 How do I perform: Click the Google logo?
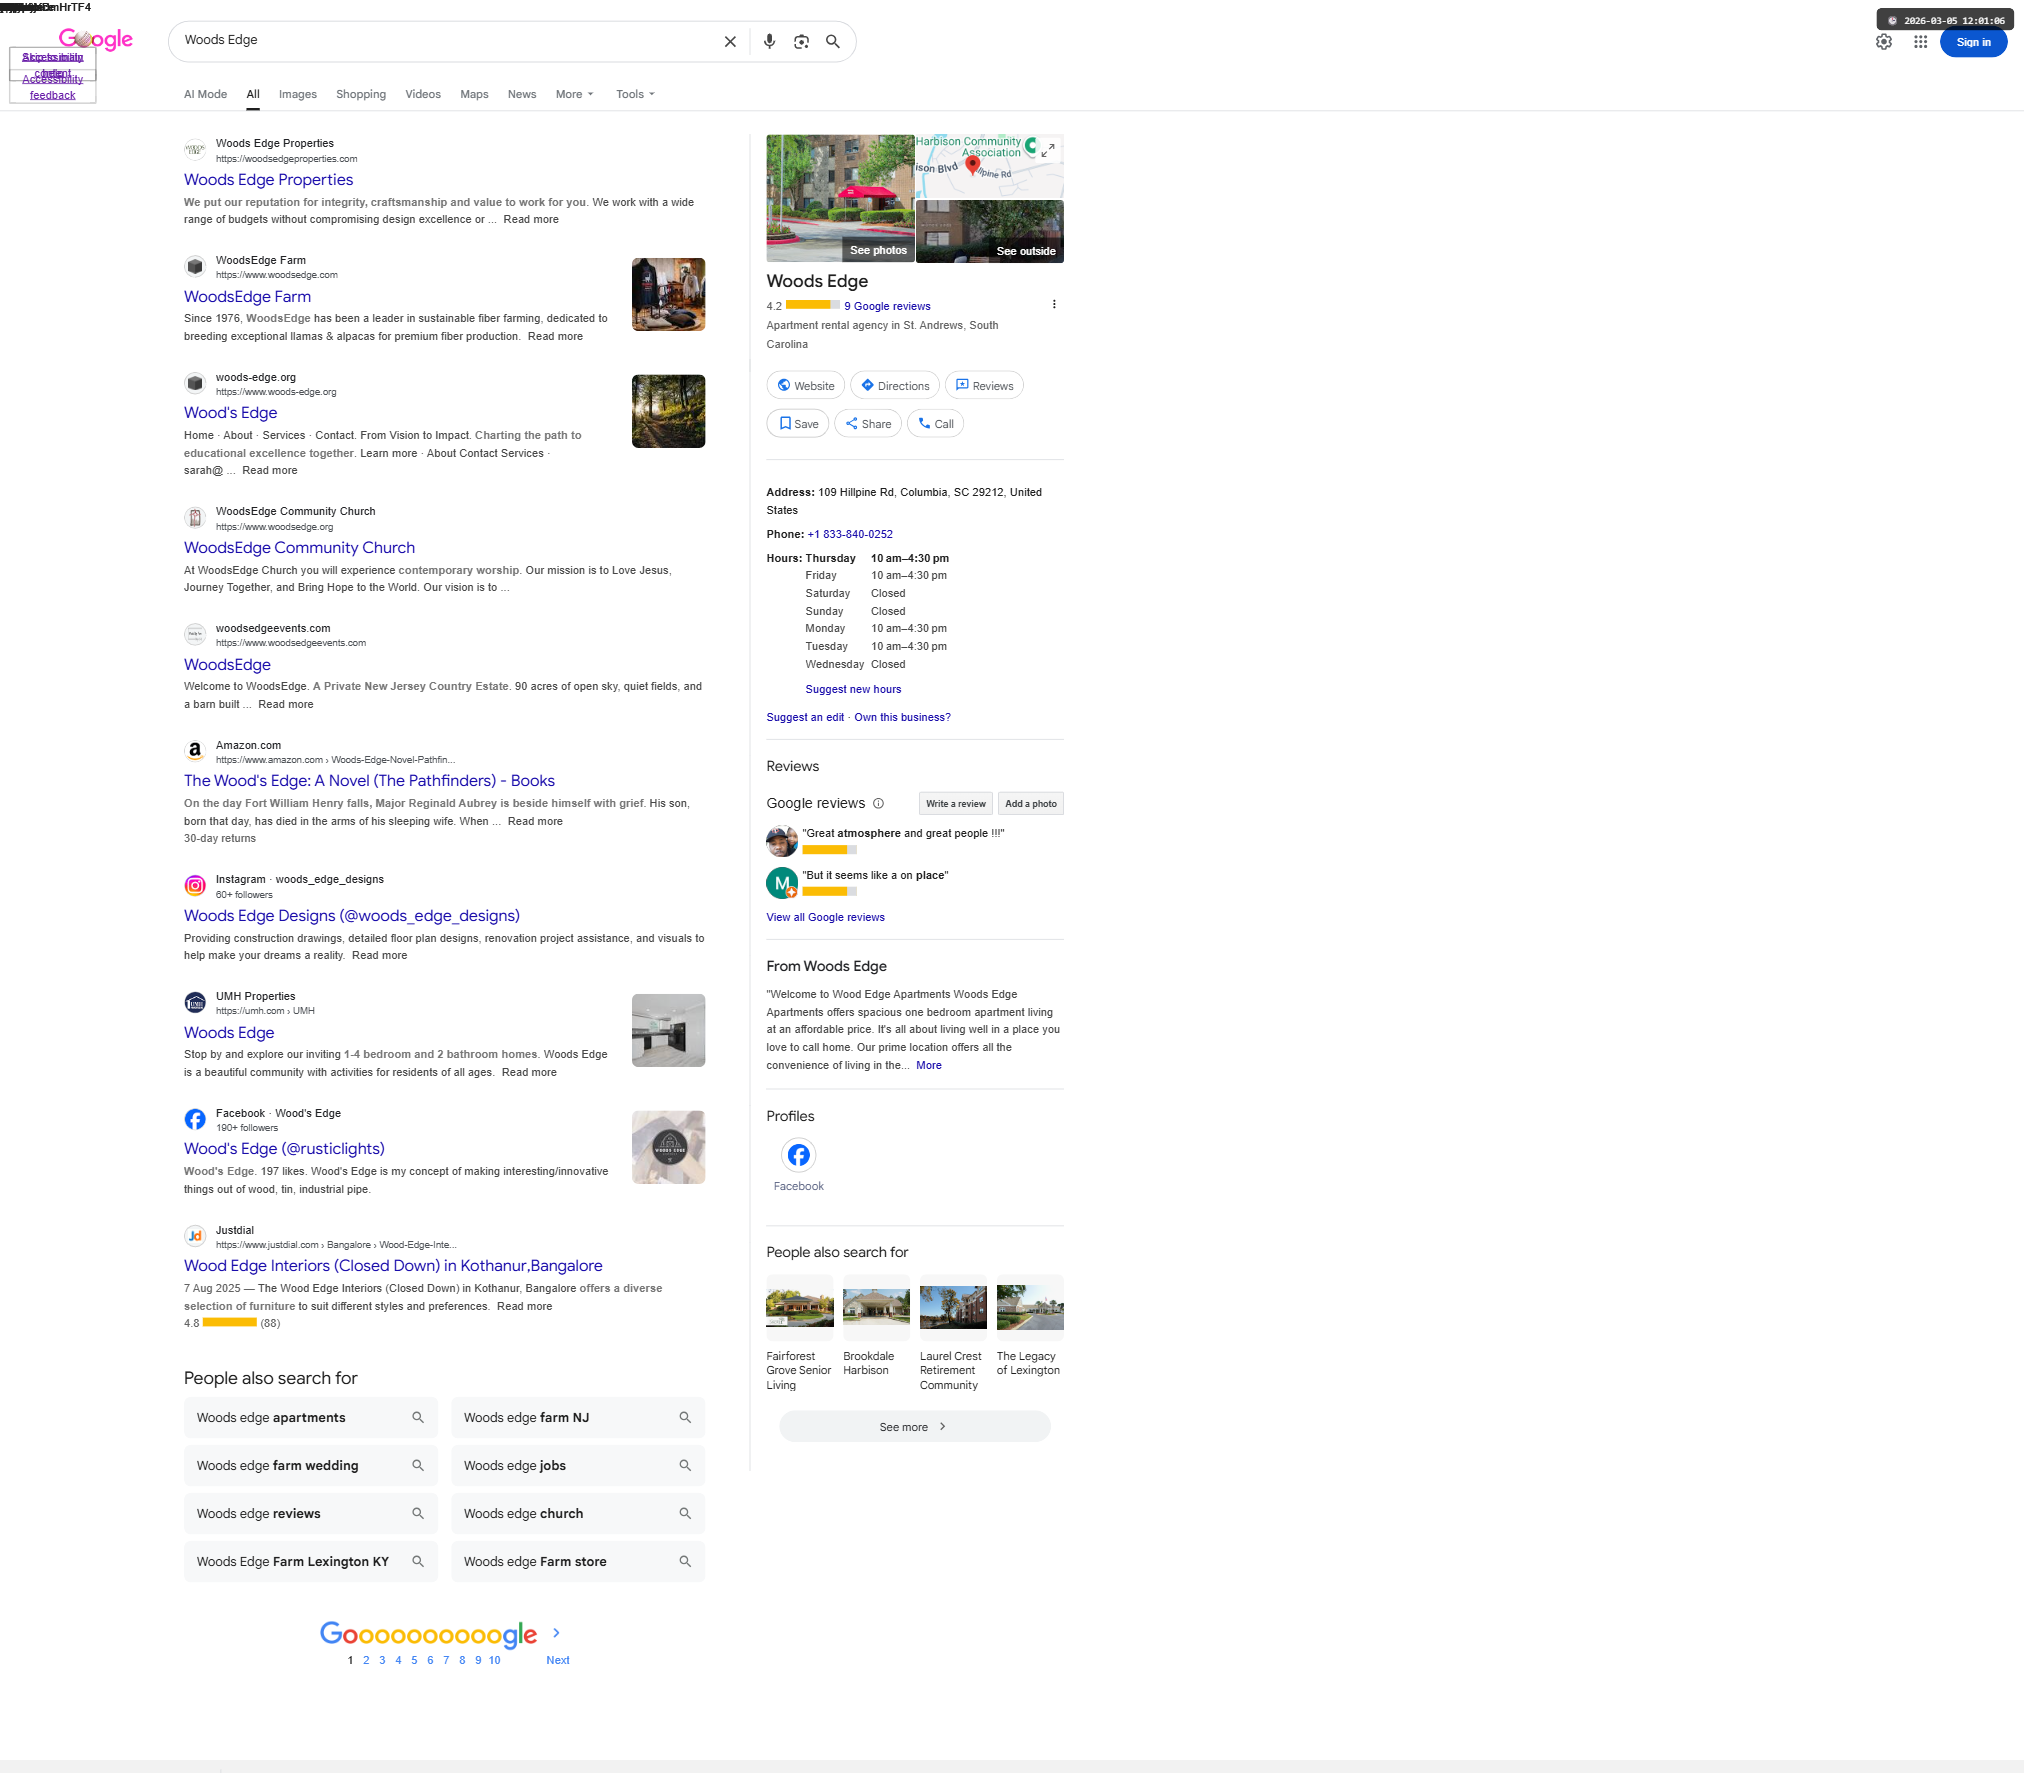pos(96,39)
